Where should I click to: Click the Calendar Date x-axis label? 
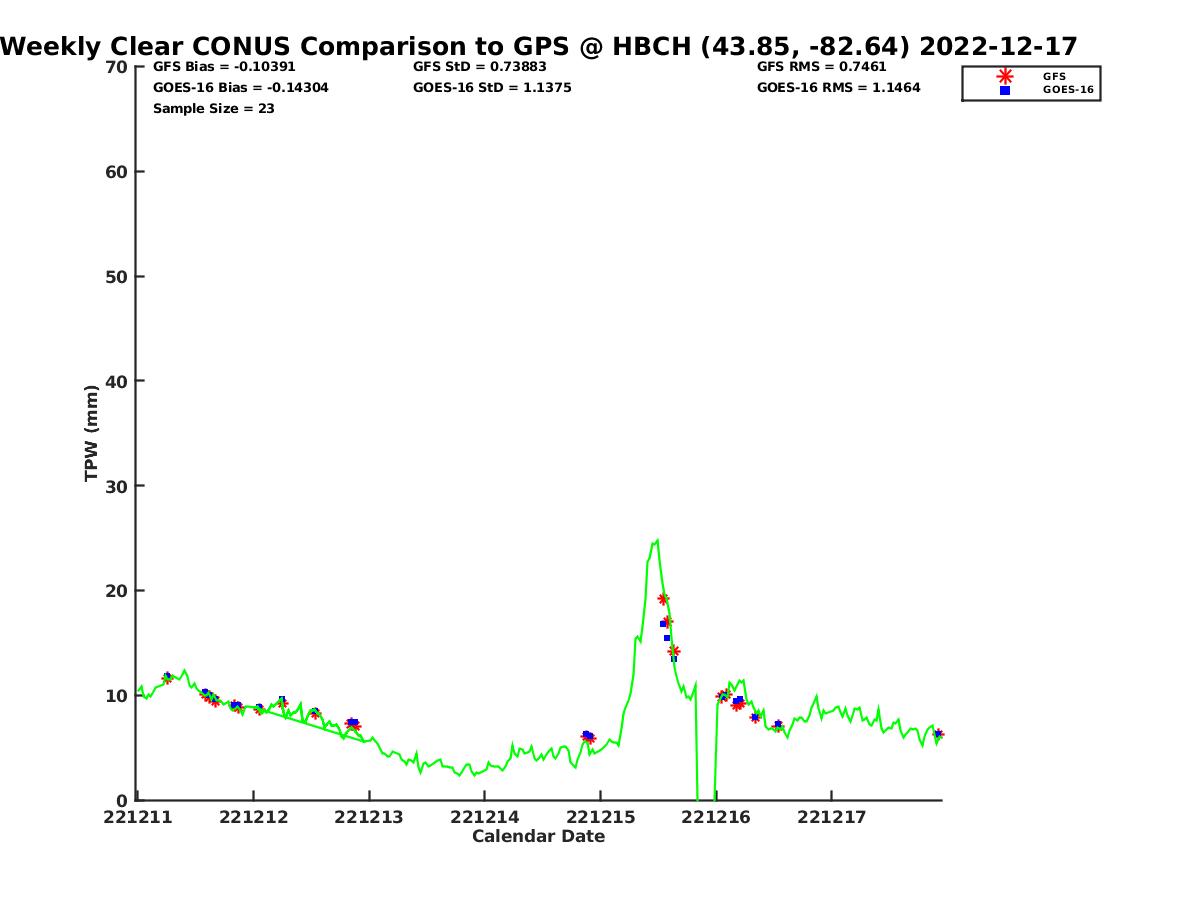[538, 837]
